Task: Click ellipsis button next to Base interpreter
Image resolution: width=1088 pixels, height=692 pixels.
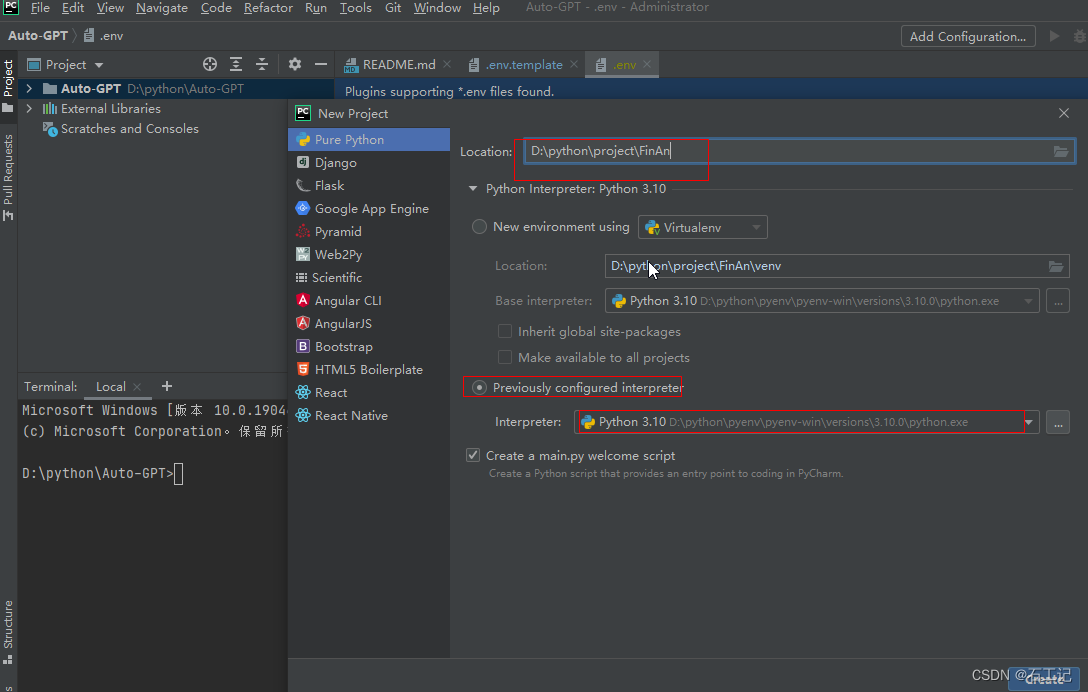Action: tap(1057, 301)
